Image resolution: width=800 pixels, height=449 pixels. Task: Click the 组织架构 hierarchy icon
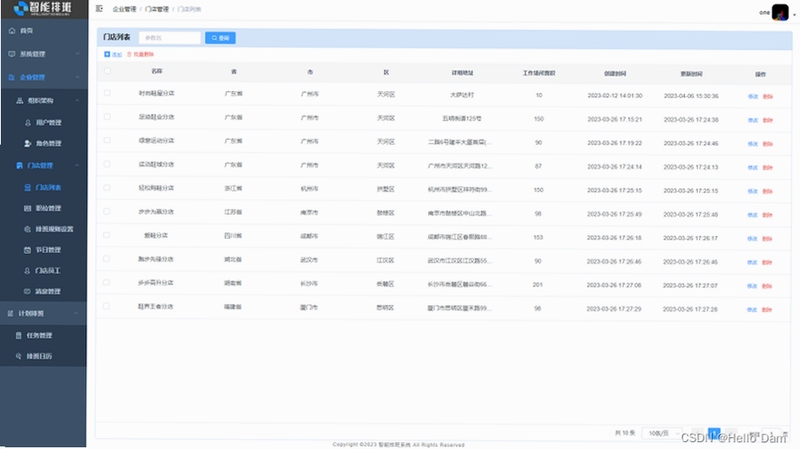click(x=20, y=101)
